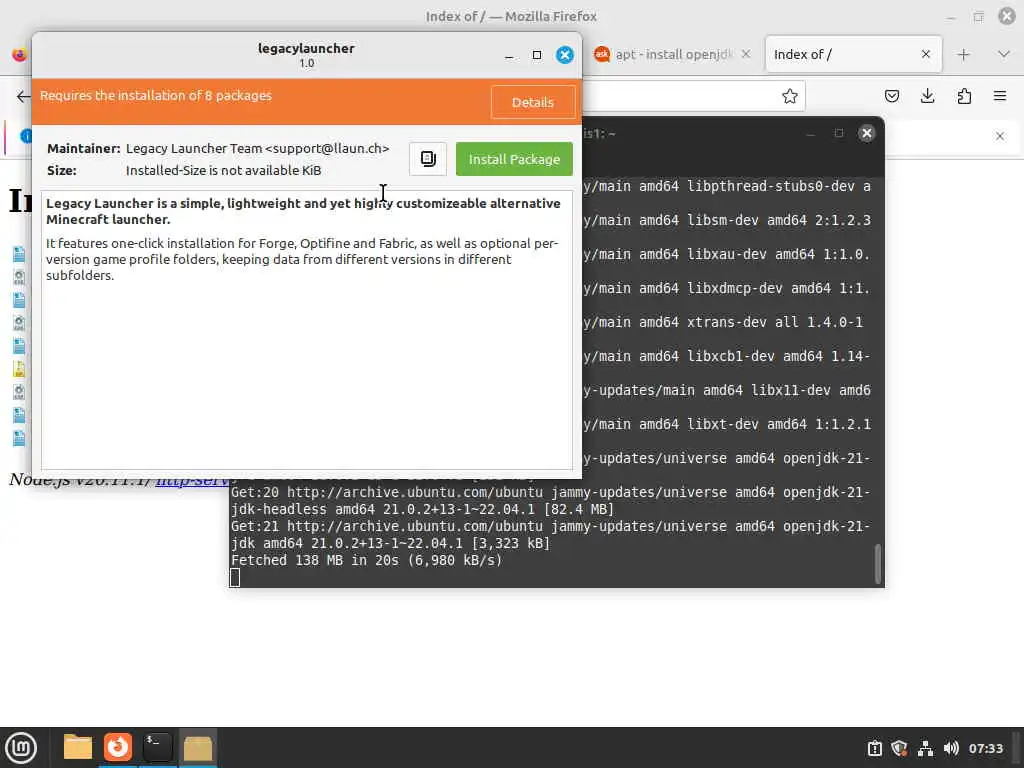This screenshot has width=1024, height=768.
Task: Click the terminal cursor prompt block
Action: coord(235,578)
